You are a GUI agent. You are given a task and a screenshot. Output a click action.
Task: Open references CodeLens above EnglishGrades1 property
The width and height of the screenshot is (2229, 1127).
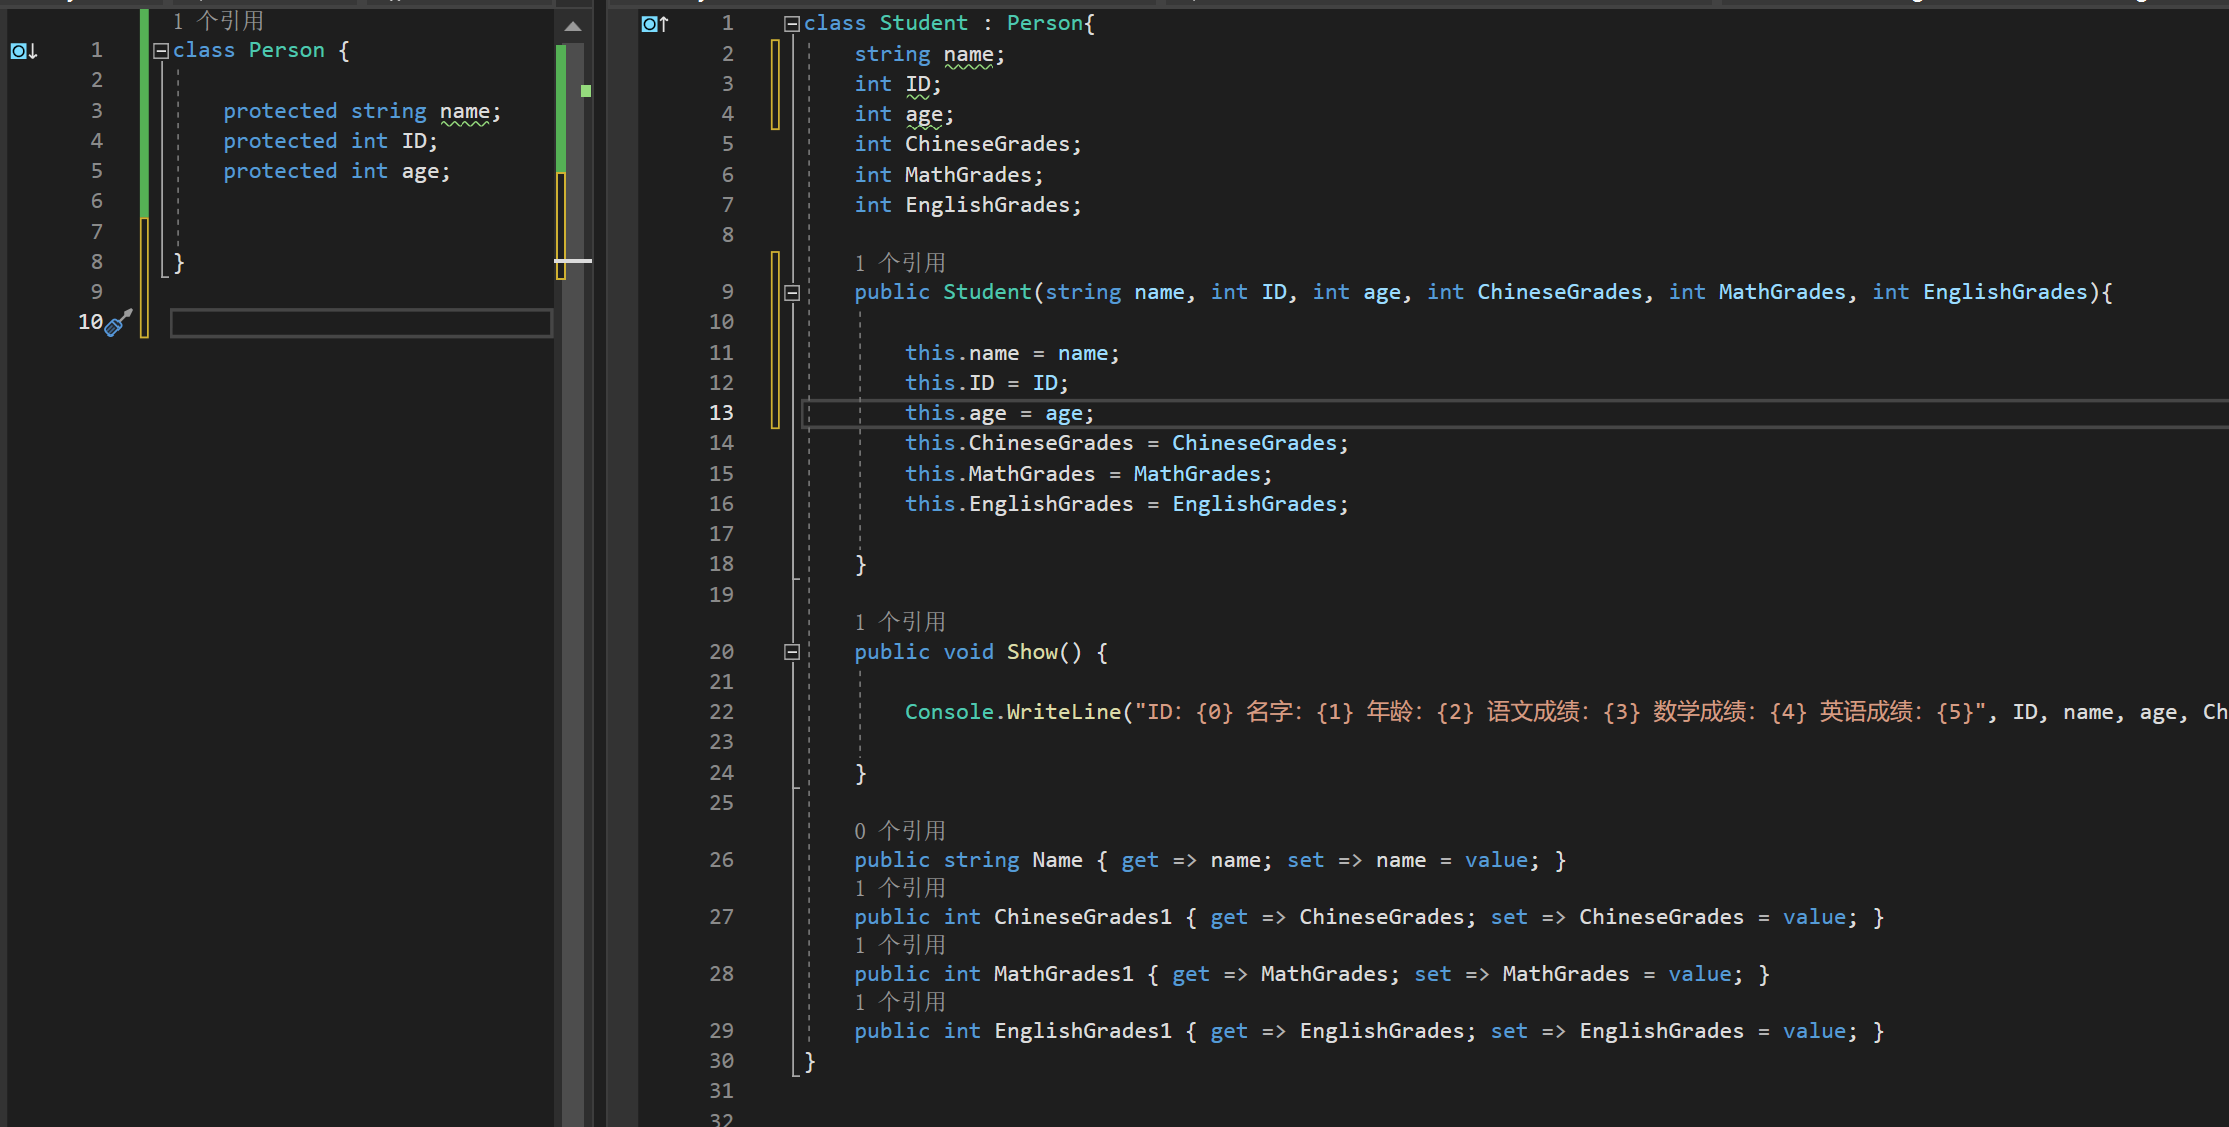coord(899,1002)
